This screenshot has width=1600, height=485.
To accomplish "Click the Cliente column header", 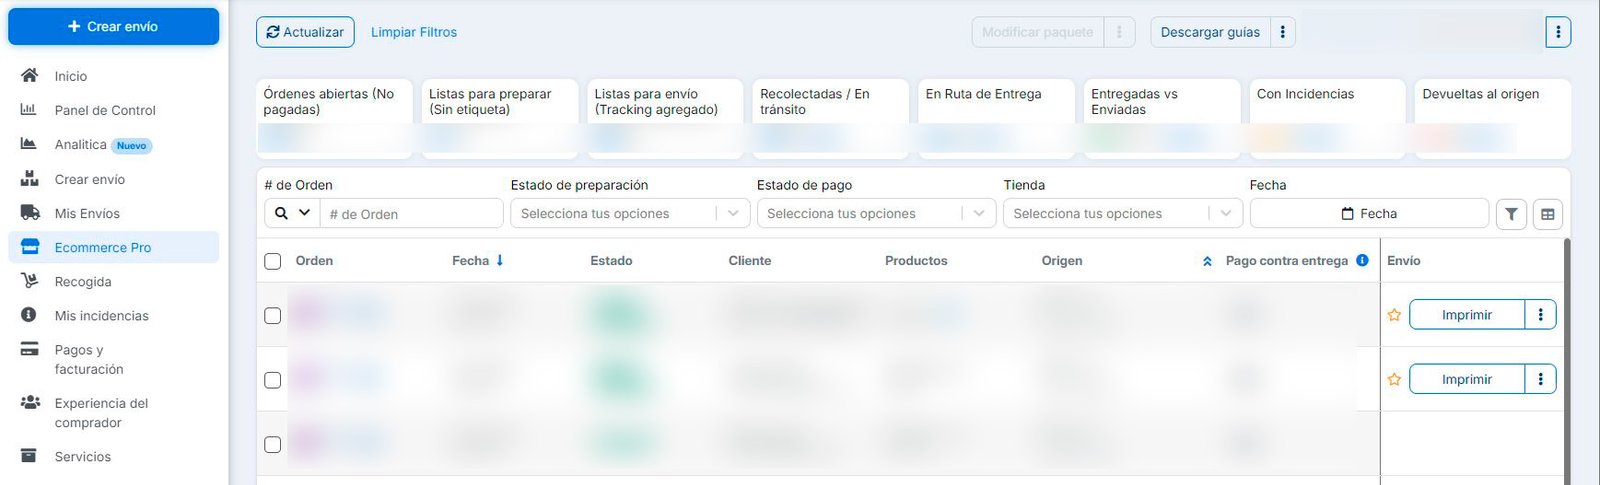I will (750, 261).
